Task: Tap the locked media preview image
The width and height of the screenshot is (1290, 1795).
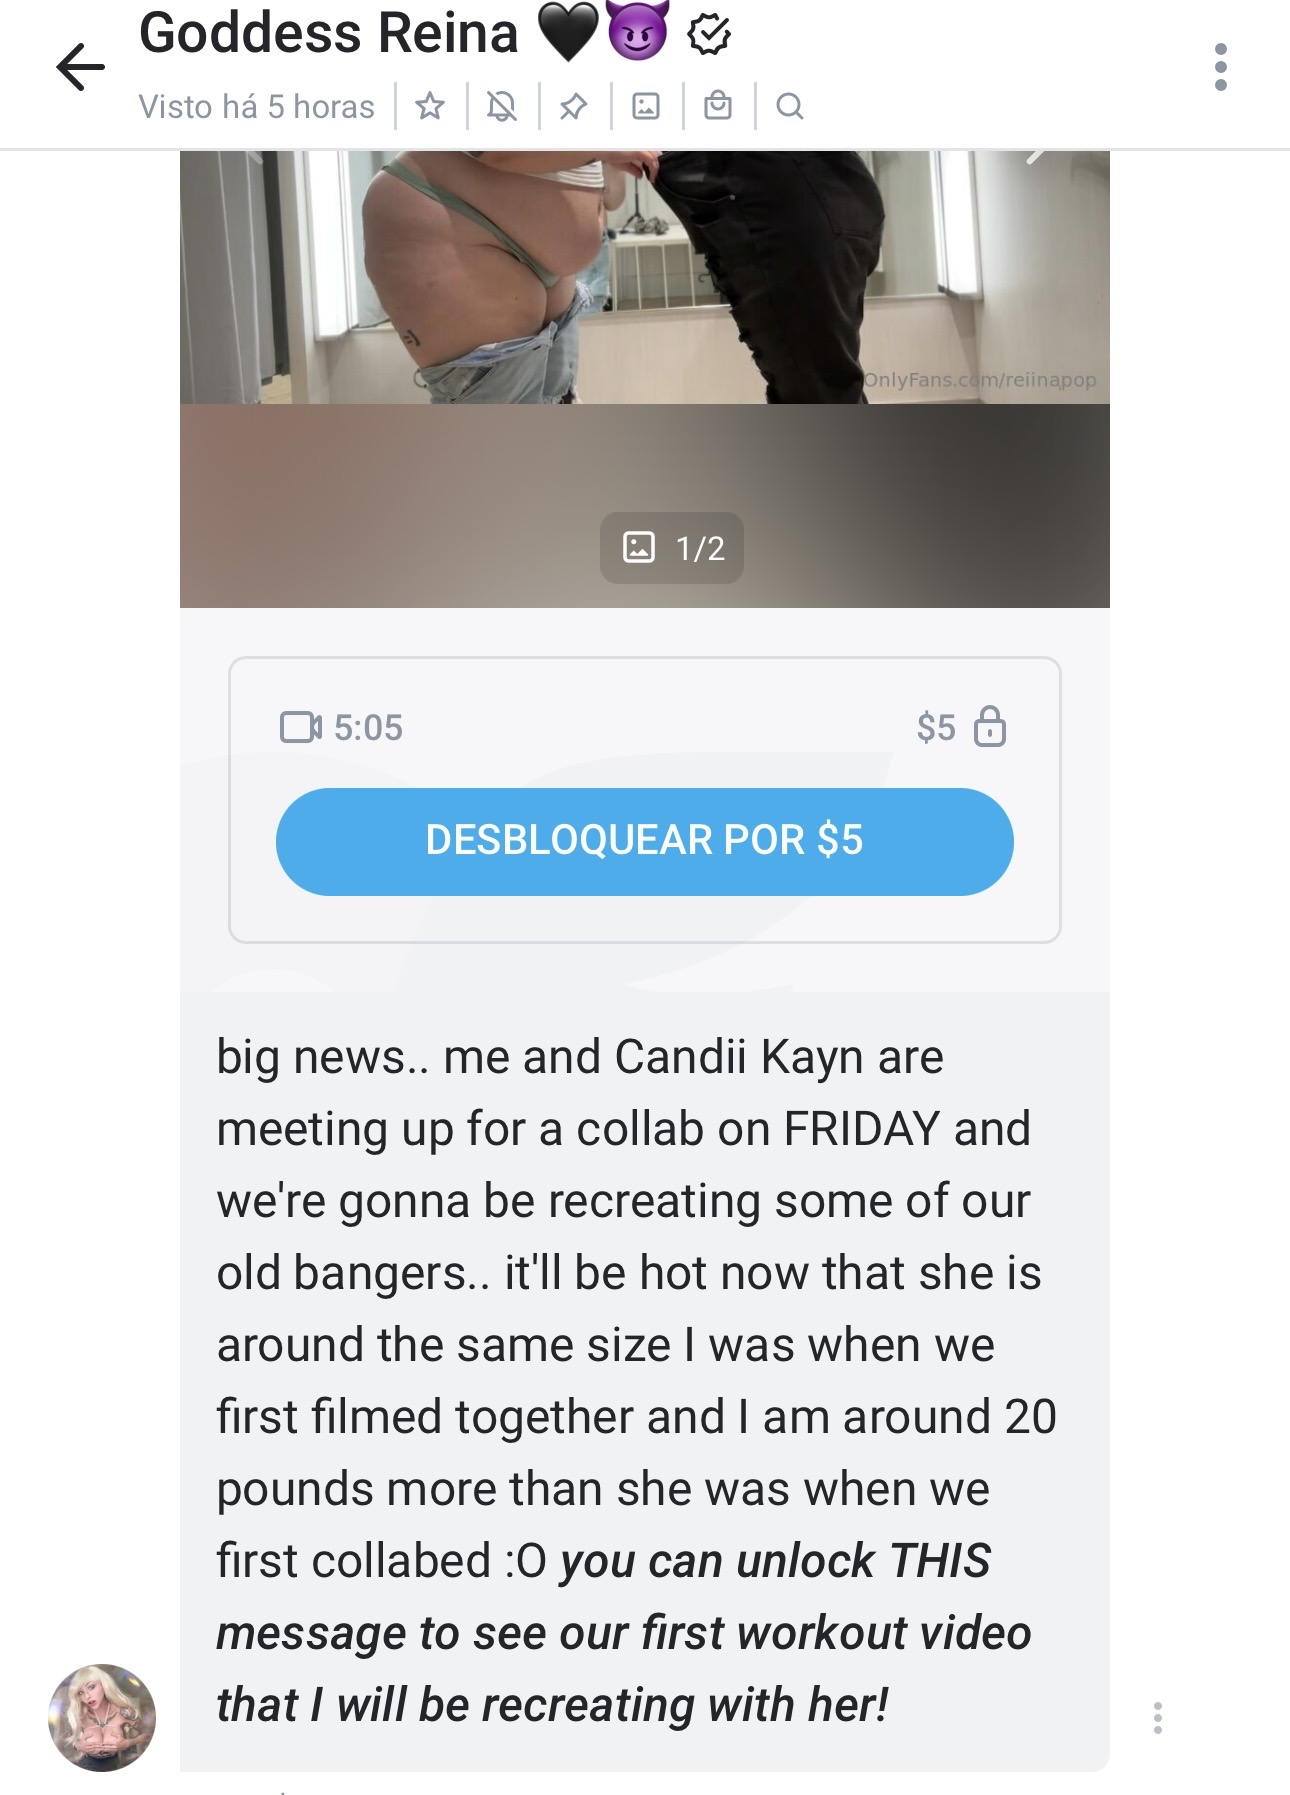Action: (x=645, y=380)
